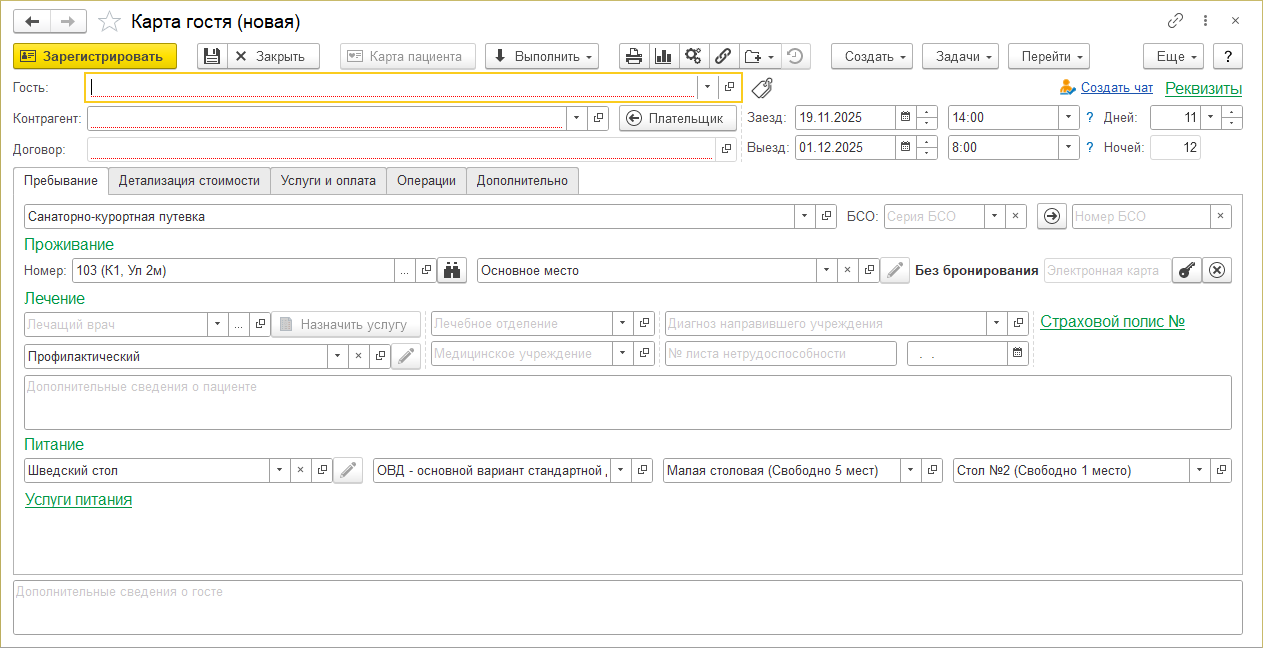Expand the Шведский стол dropdown list
Viewport: 1263px width, 648px height.
[277, 470]
